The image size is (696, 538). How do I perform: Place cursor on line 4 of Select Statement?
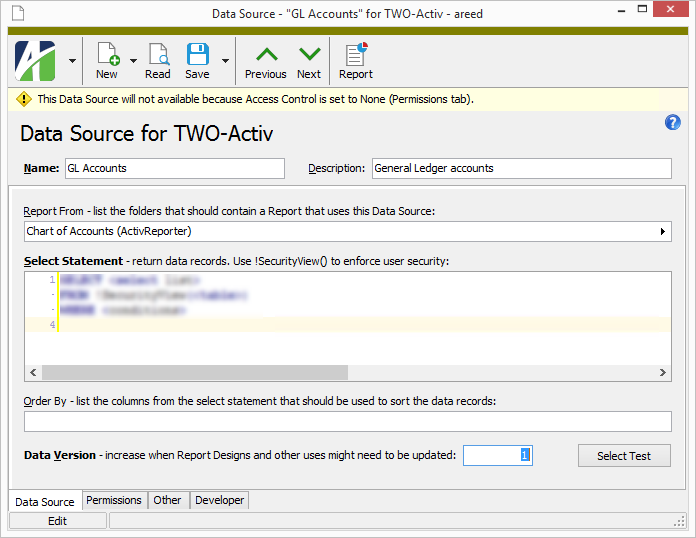click(364, 324)
